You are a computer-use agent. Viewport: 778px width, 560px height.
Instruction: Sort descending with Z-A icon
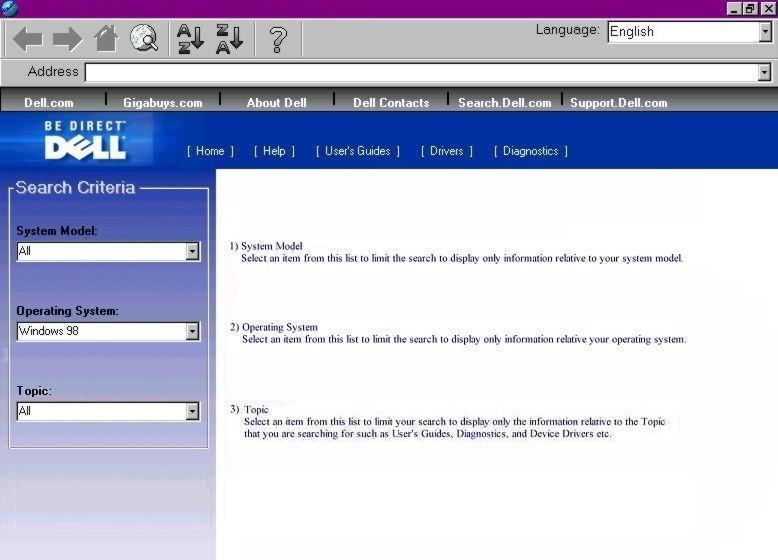point(230,40)
